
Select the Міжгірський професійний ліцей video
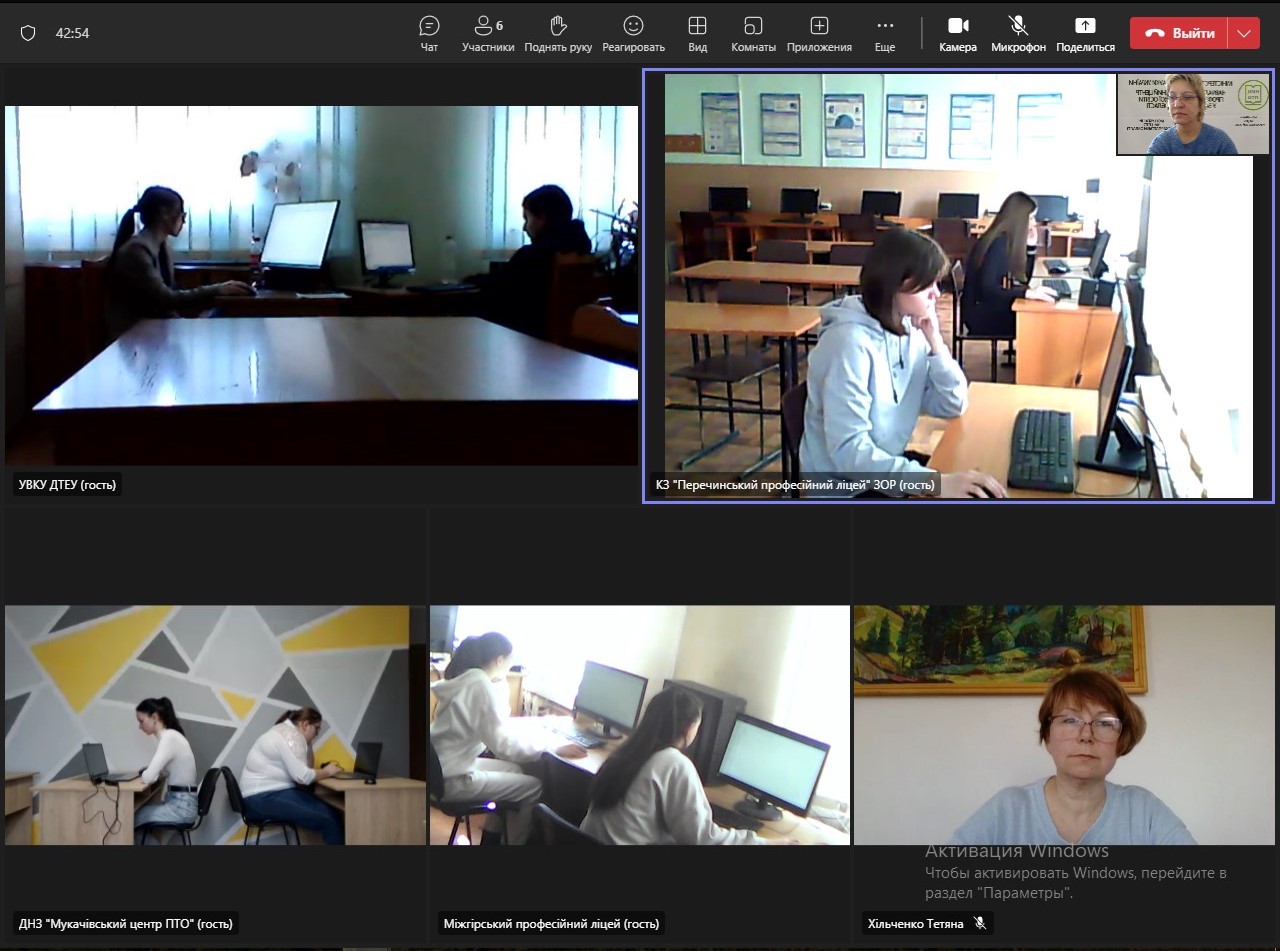tap(639, 725)
